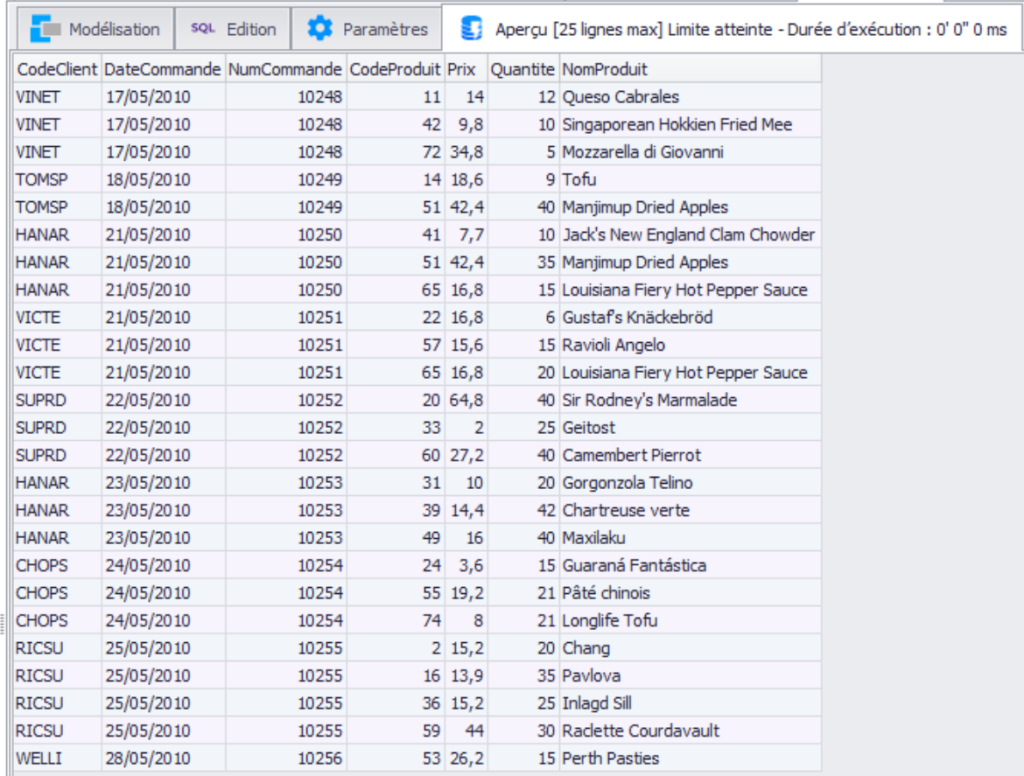Select price 7,7 cell

(x=466, y=234)
